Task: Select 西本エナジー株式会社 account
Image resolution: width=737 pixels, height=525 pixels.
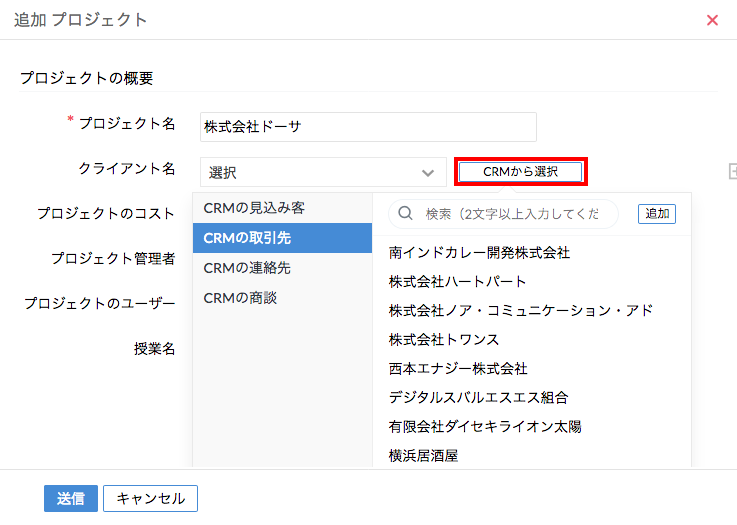Action: 458,369
